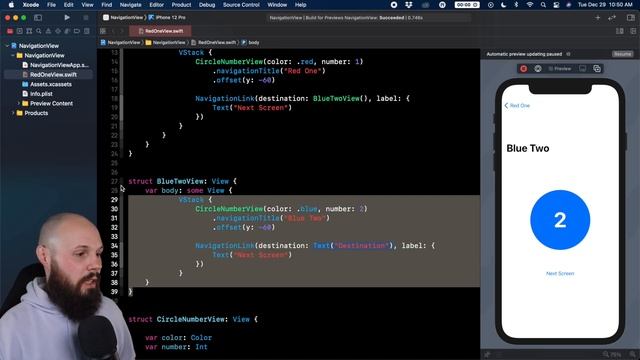Expand the Products folder

tap(13, 113)
